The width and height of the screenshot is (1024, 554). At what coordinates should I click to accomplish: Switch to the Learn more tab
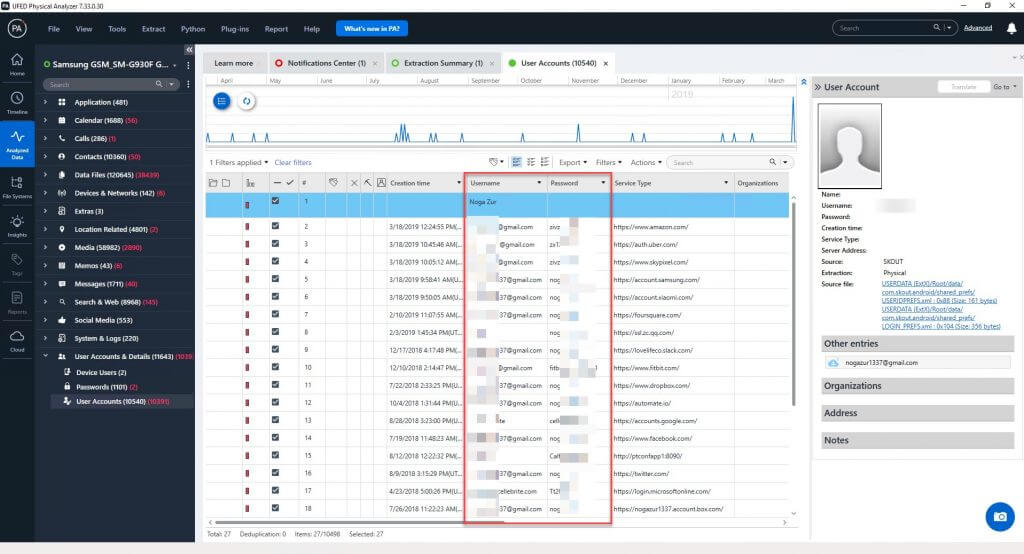pos(234,63)
